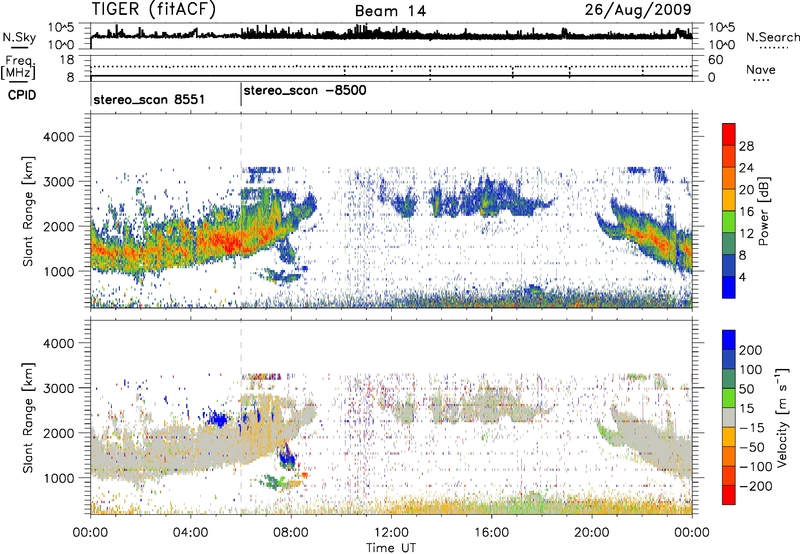Pick the bright blue top velocity colorbar segment

point(729,340)
